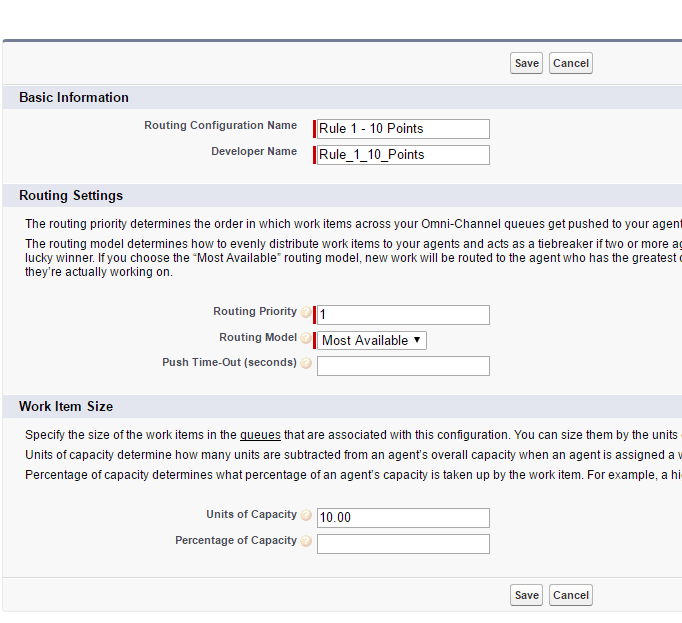Click the Work Item Size section header
Screen dimensions: 682x623
66,407
